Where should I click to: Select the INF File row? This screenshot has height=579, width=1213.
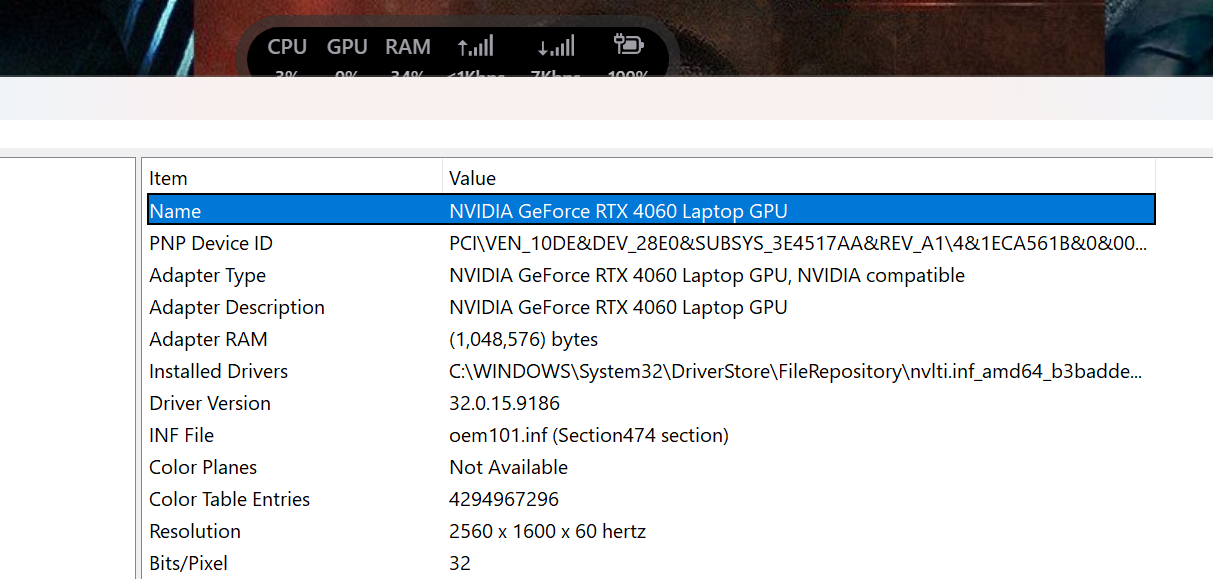[651, 435]
